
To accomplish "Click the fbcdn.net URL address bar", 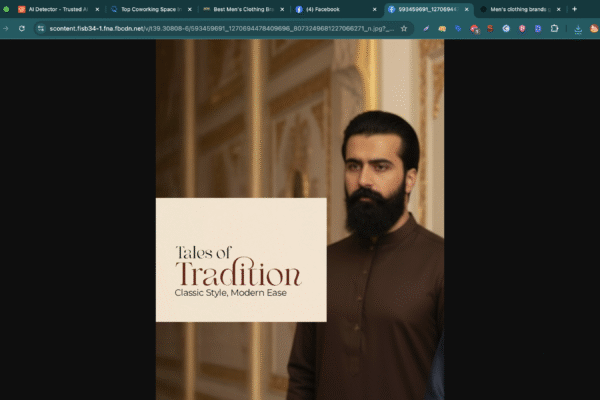I will coord(220,28).
